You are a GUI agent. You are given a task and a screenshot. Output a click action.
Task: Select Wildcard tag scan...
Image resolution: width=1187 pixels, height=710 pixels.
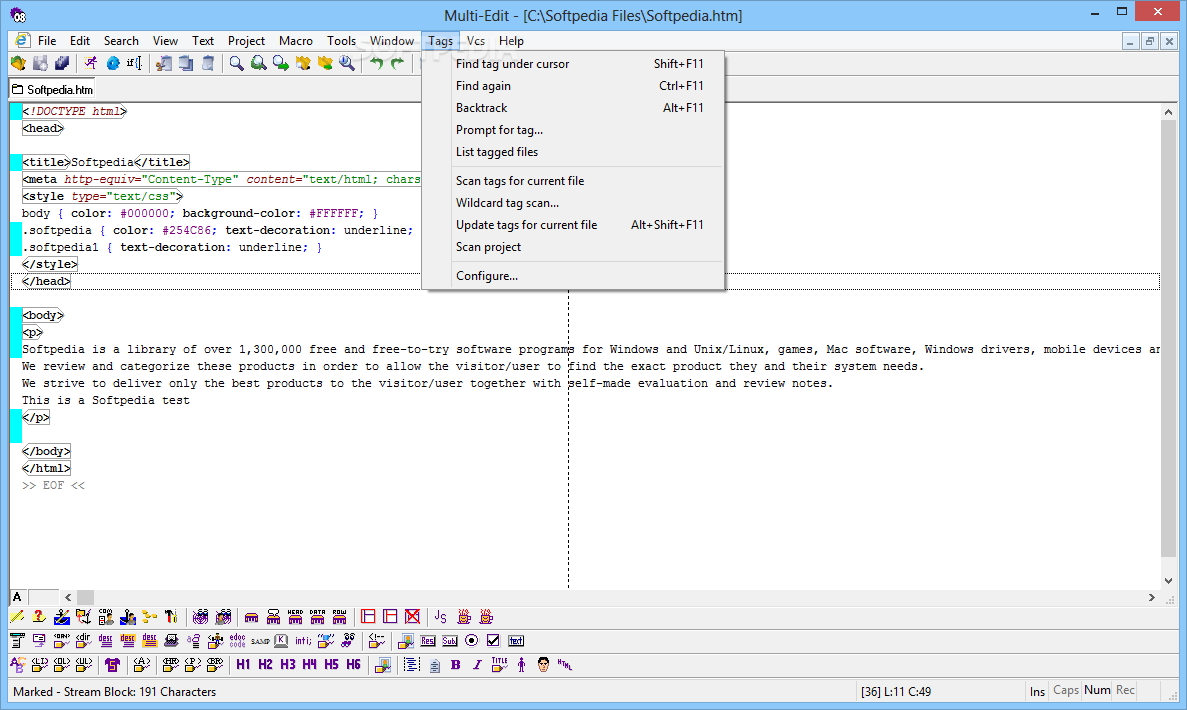[x=573, y=202]
